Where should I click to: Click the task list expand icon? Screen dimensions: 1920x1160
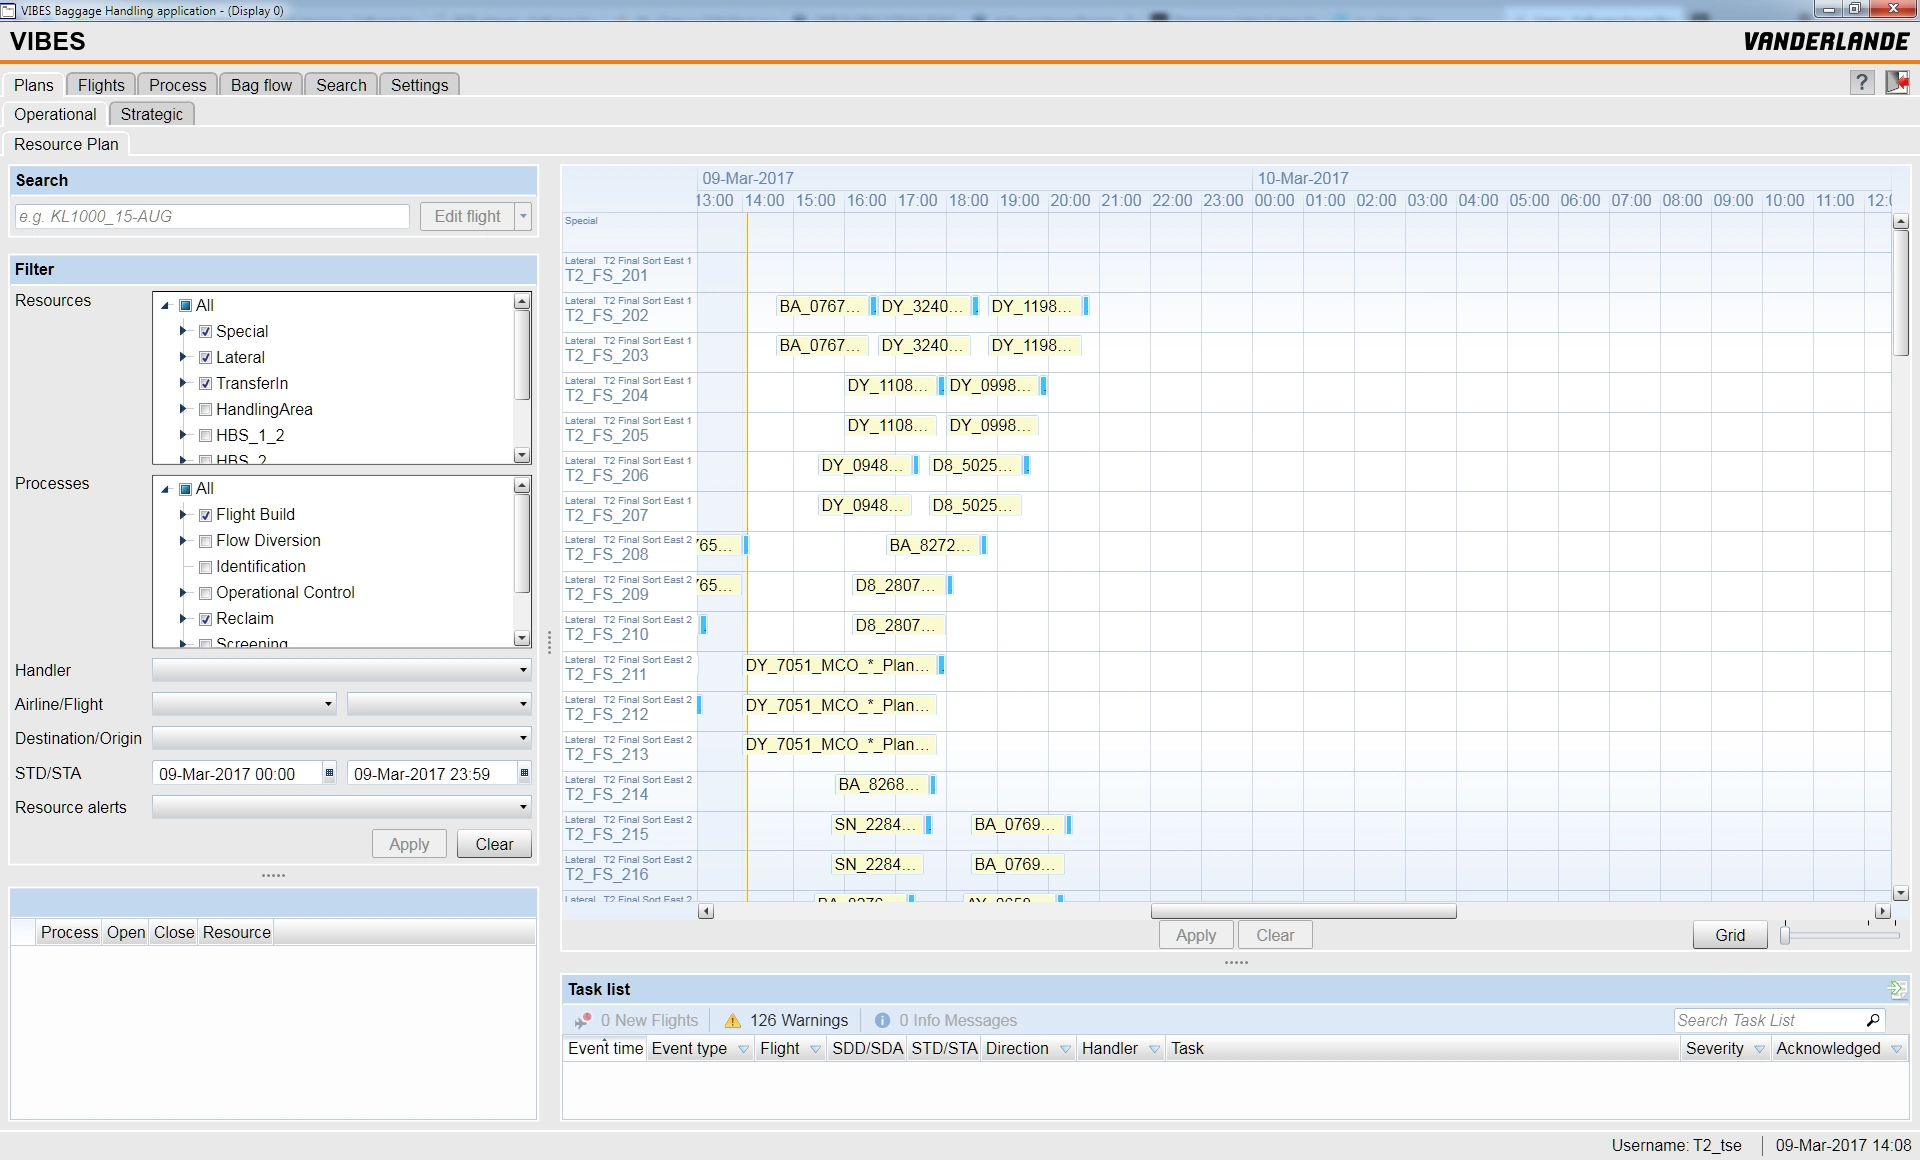coord(1895,990)
